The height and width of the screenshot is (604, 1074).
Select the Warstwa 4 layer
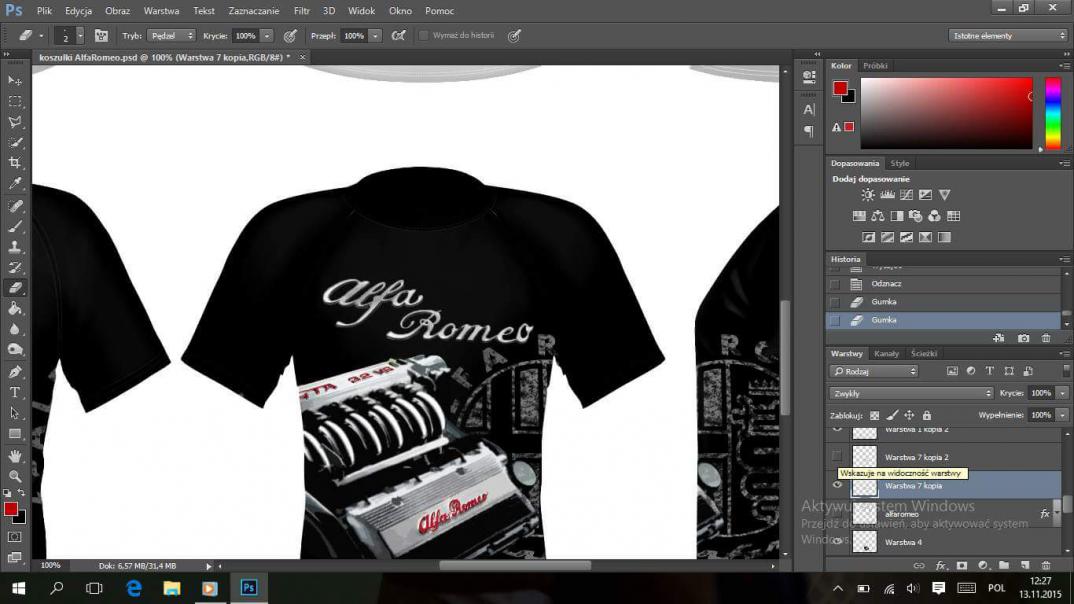(x=943, y=542)
